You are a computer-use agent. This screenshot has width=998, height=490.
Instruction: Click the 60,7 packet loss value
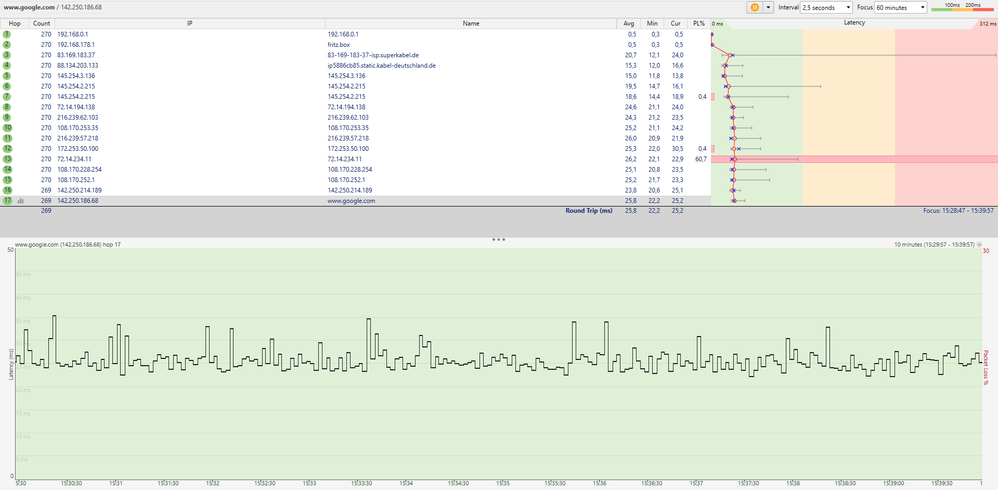click(701, 158)
